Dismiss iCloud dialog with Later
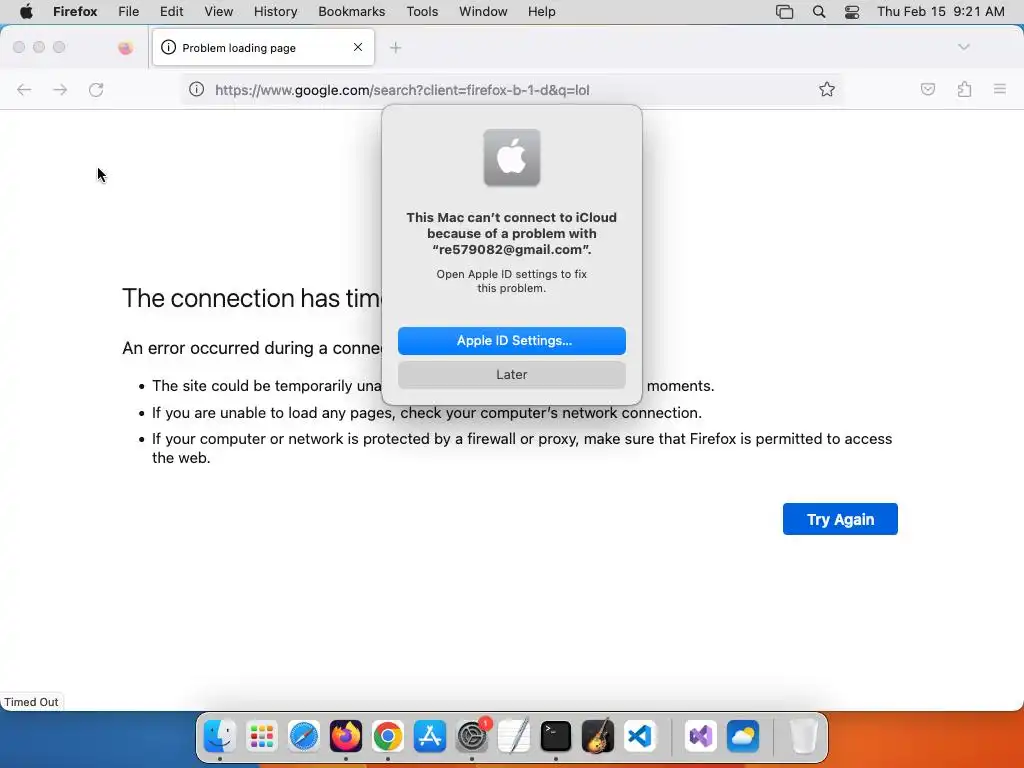The image size is (1024, 768). [x=511, y=375]
